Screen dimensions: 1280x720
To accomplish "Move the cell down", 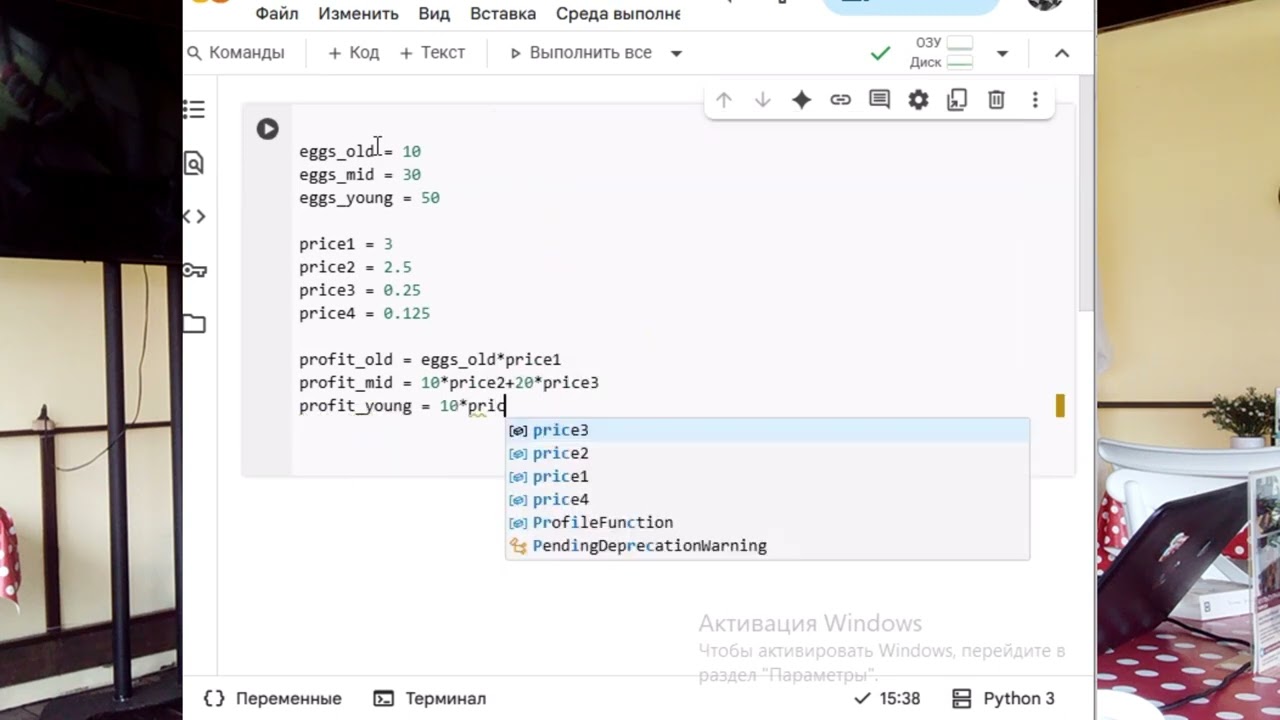I will [762, 100].
